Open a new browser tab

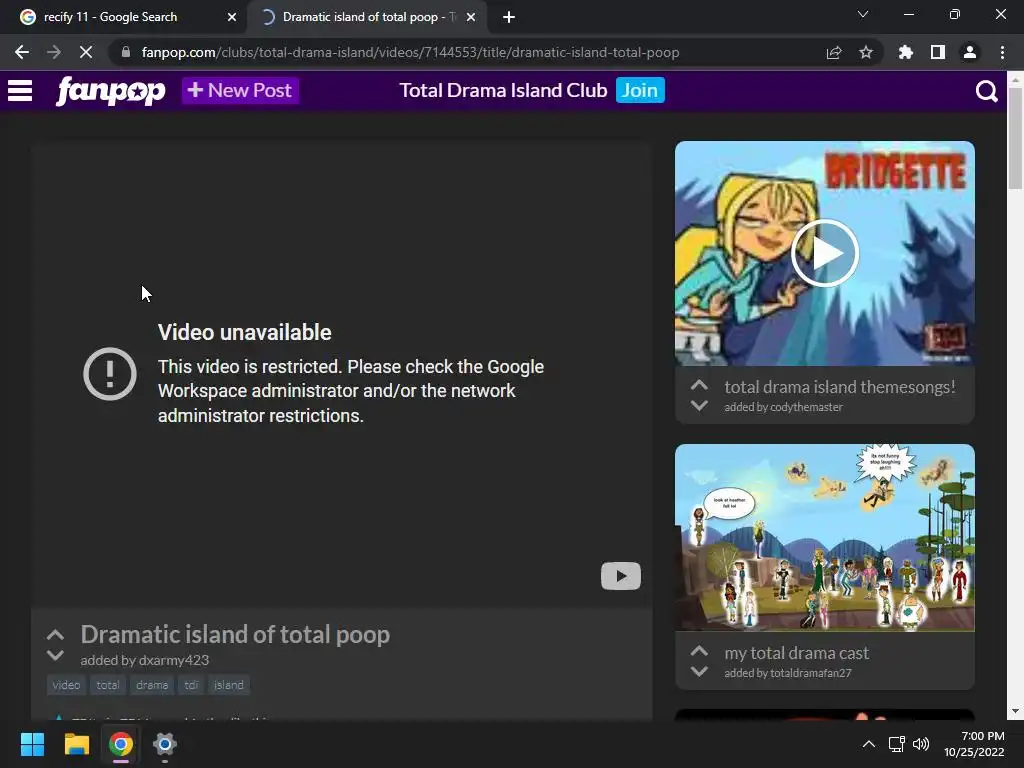509,17
